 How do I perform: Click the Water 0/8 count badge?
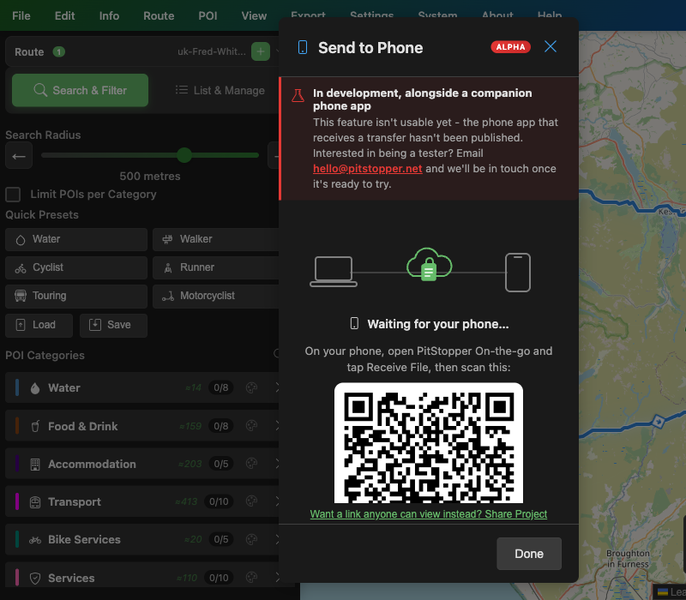(x=221, y=388)
